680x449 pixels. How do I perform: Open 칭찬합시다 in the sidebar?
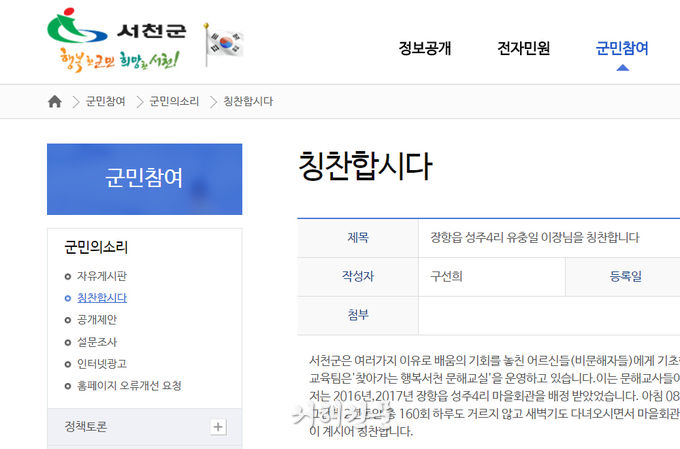[102, 298]
